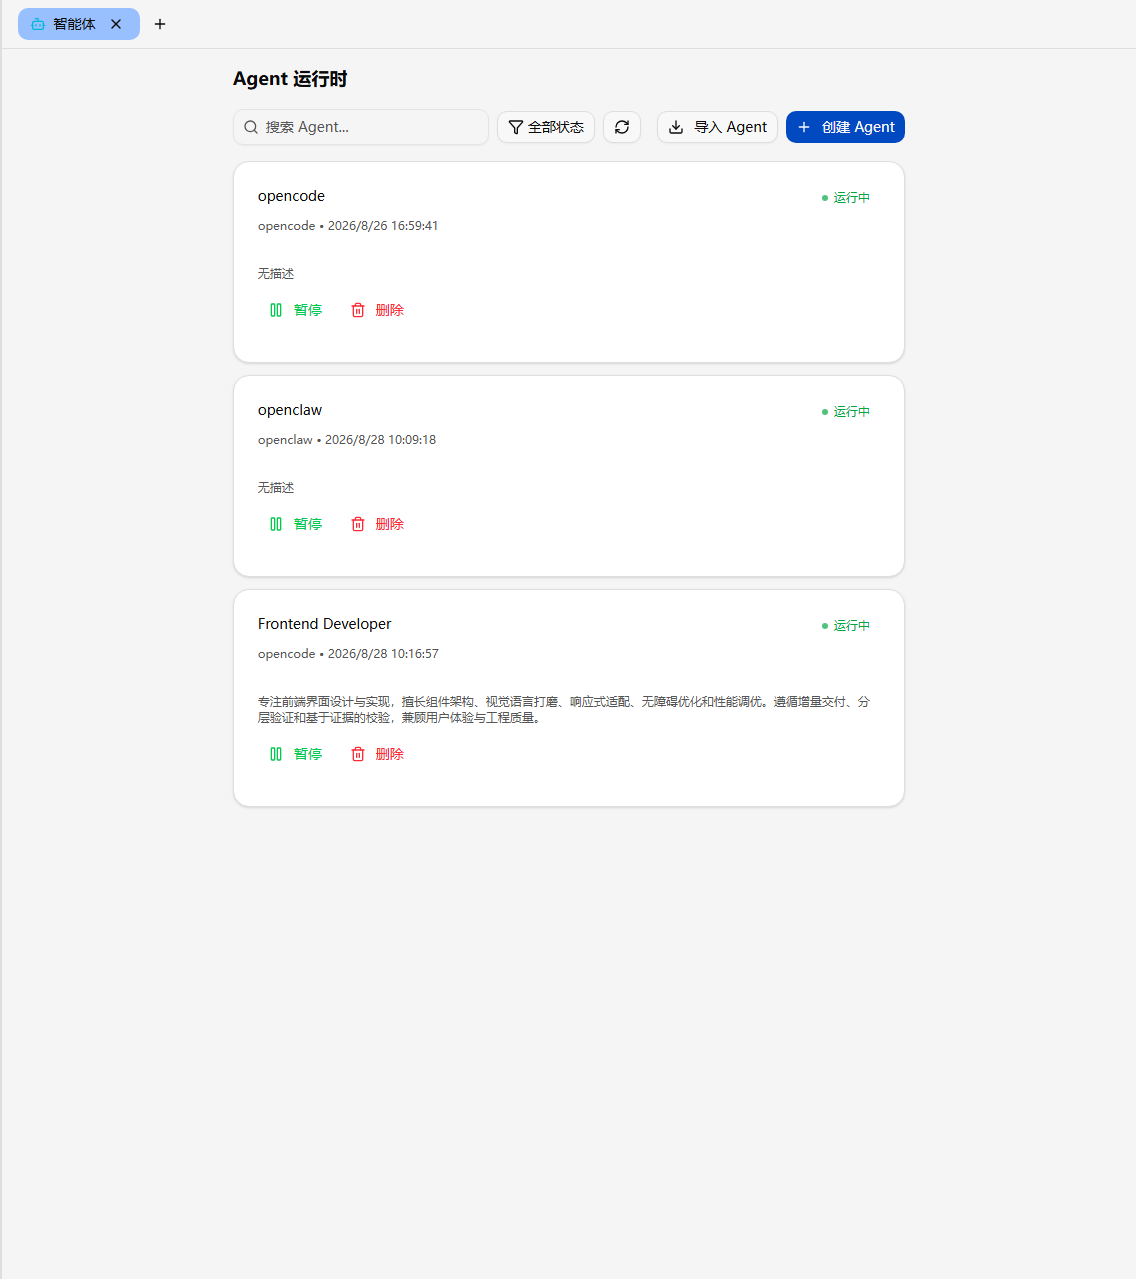Image resolution: width=1136 pixels, height=1279 pixels.
Task: Click 运行中 status on Frontend Developer card
Action: pos(846,626)
